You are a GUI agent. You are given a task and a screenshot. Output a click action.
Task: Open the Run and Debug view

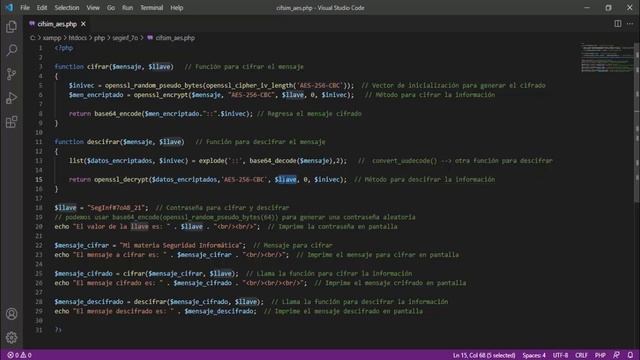pyautogui.click(x=11, y=98)
